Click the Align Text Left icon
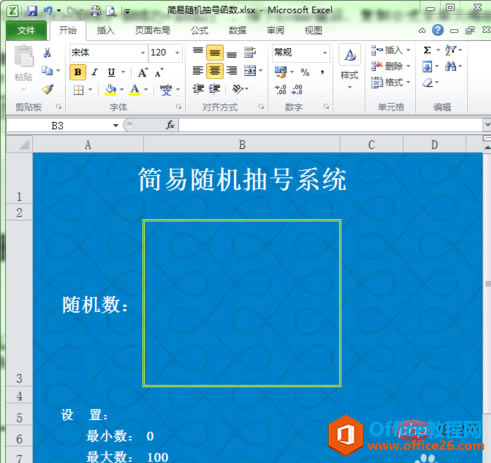 [198, 71]
